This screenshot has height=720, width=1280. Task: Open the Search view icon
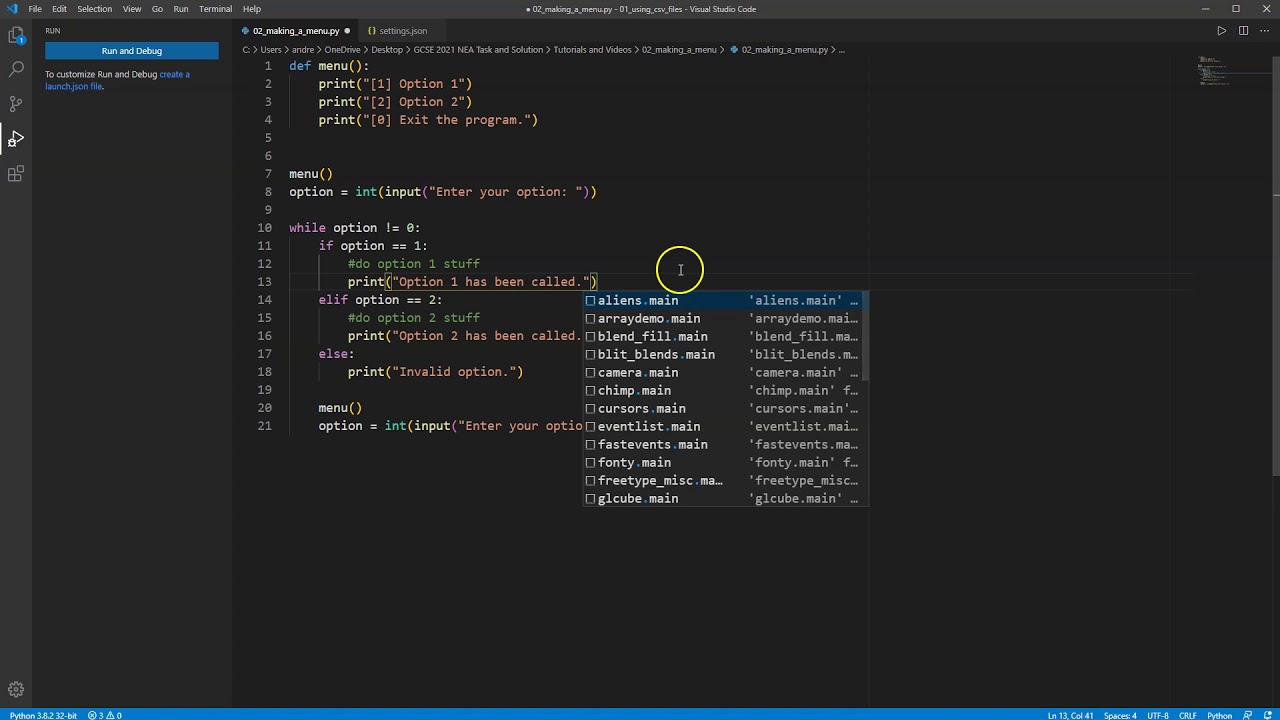tap(16, 69)
